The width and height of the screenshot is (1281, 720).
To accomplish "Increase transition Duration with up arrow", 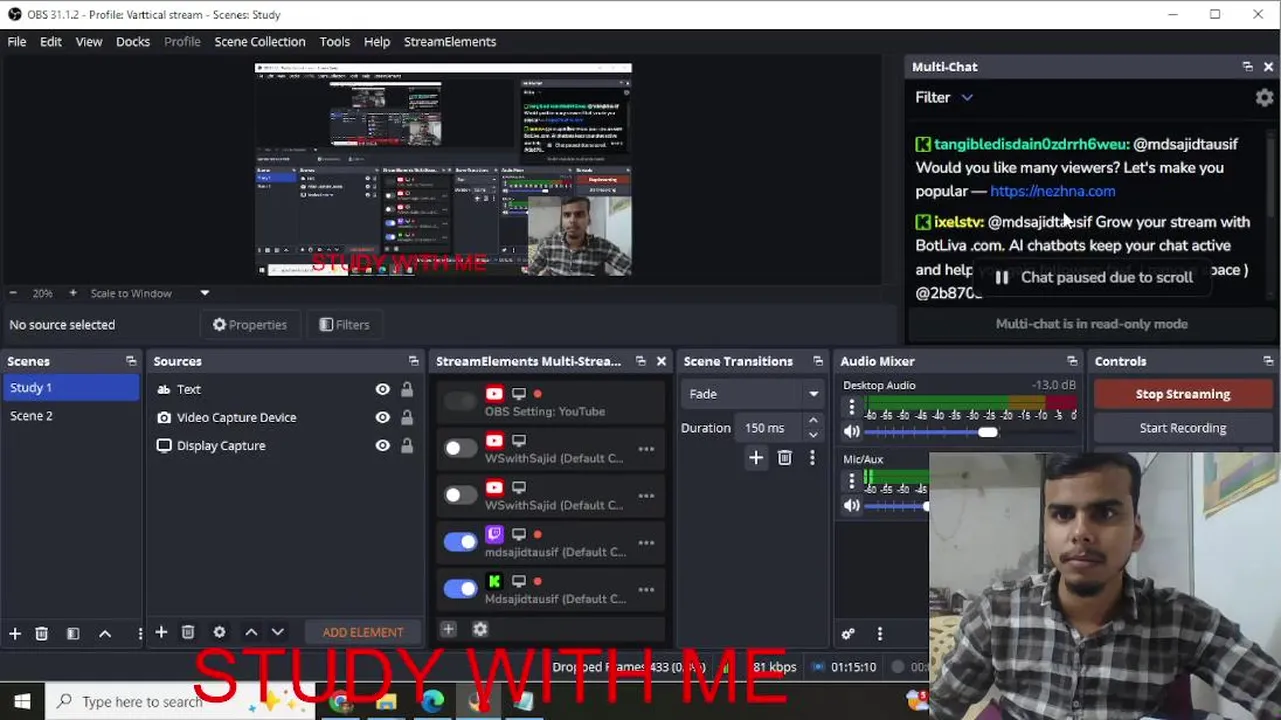I will 813,421.
